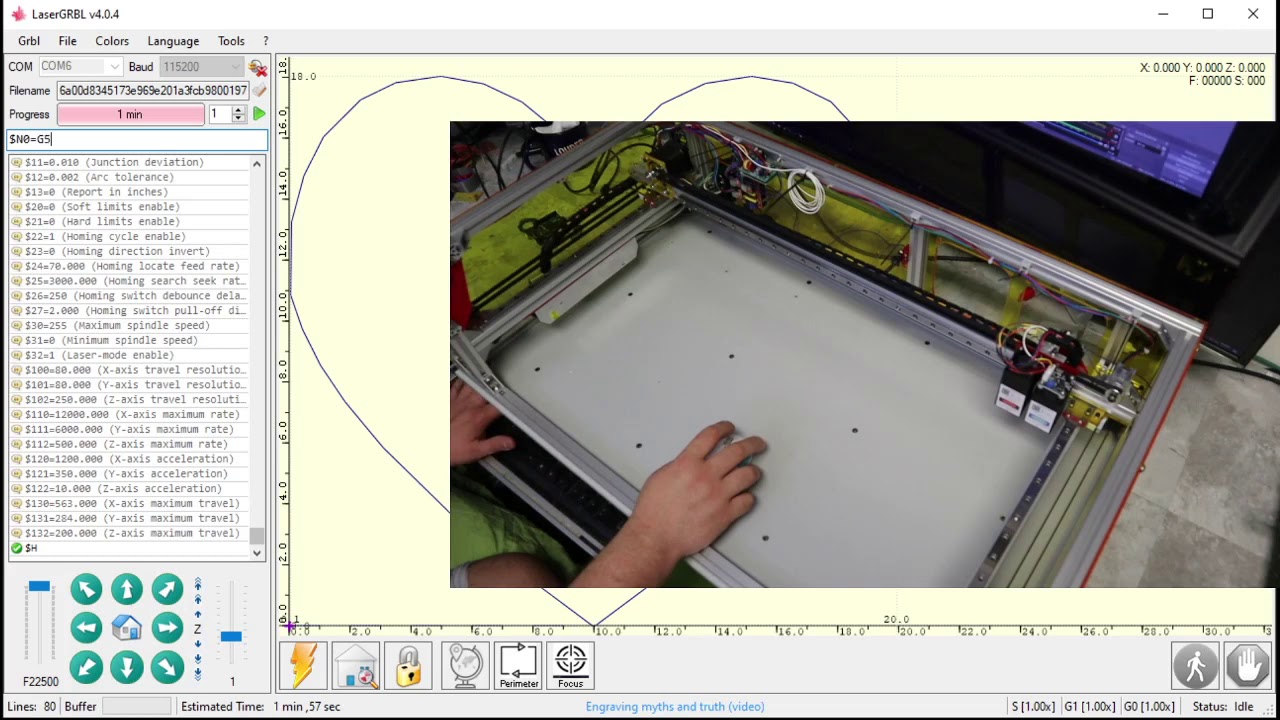
Task: Open the Language menu
Action: click(173, 41)
